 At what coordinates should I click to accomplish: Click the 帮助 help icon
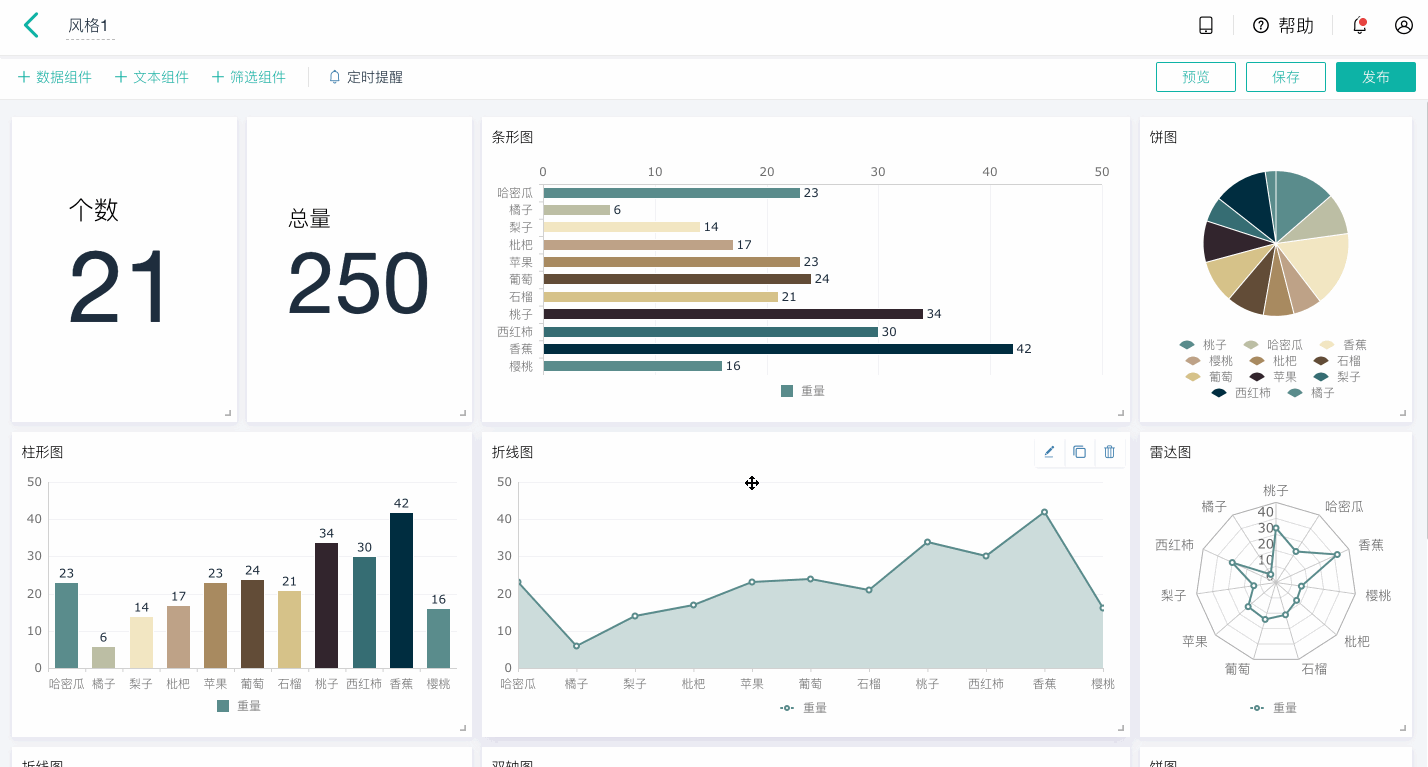[1283, 26]
